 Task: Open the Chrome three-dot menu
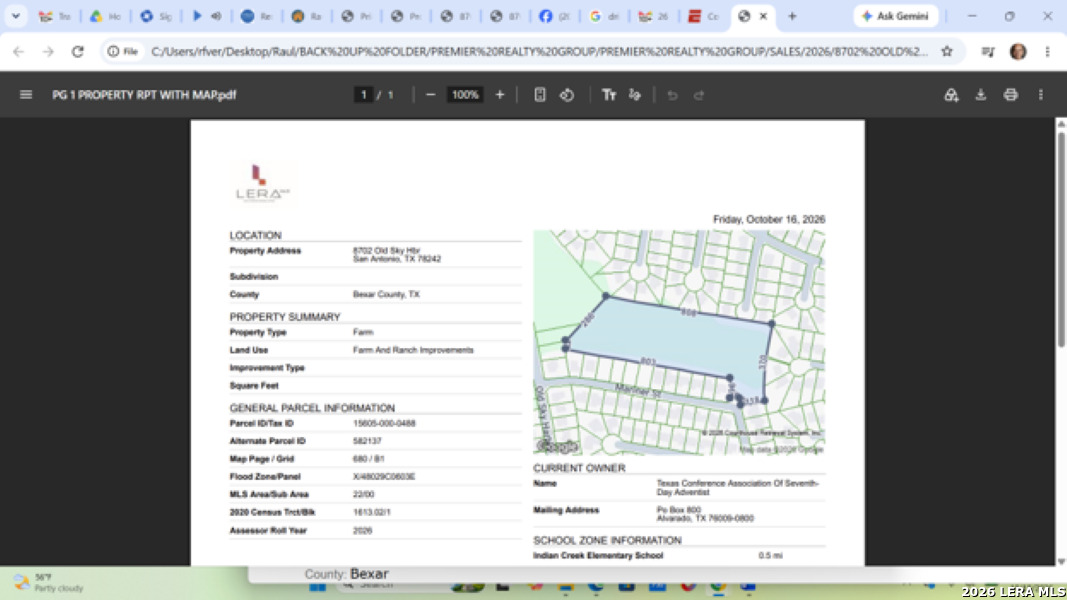click(1047, 51)
